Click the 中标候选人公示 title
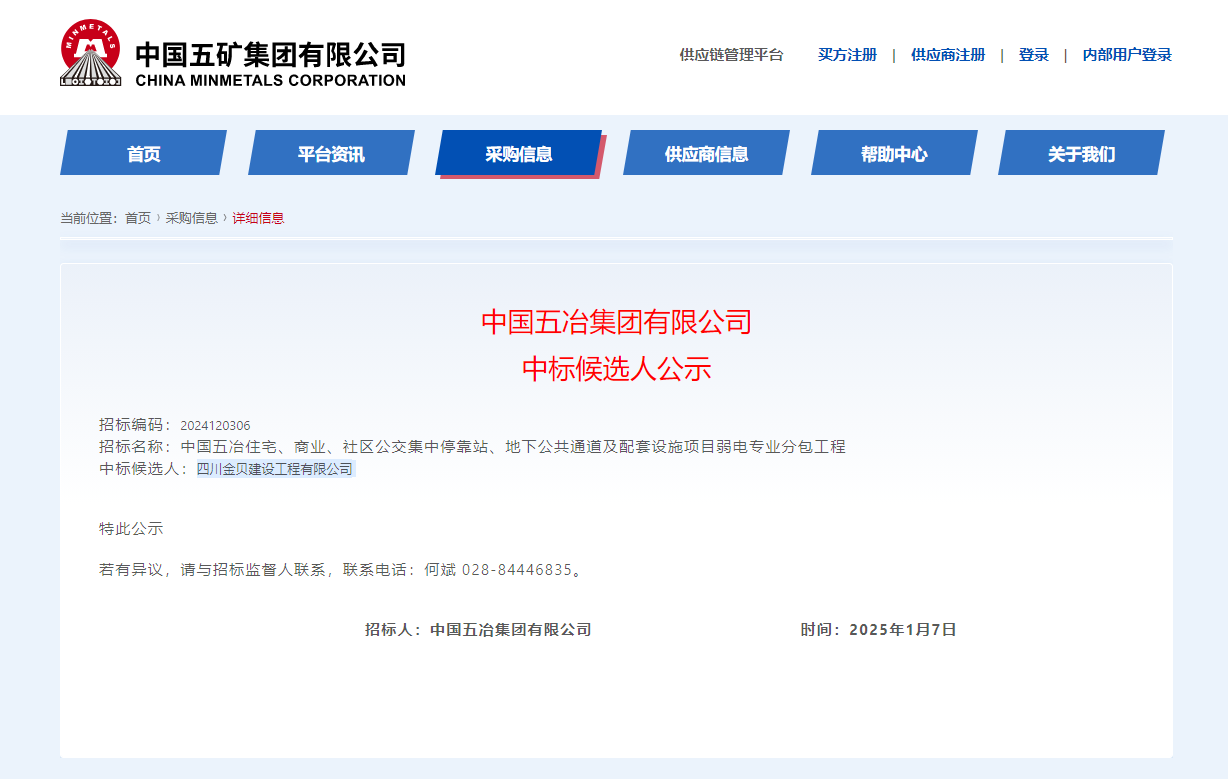The image size is (1228, 779). pos(616,369)
